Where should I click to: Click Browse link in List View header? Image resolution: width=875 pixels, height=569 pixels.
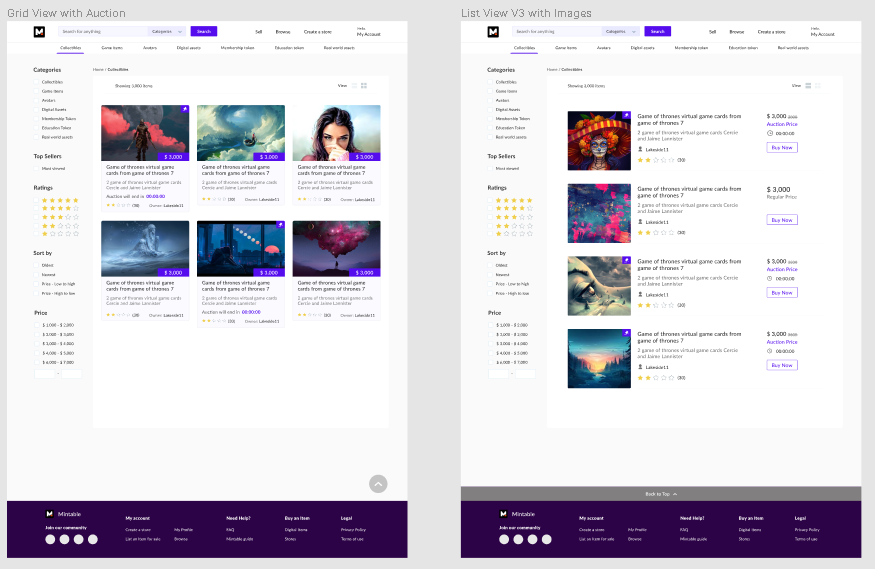click(x=737, y=32)
